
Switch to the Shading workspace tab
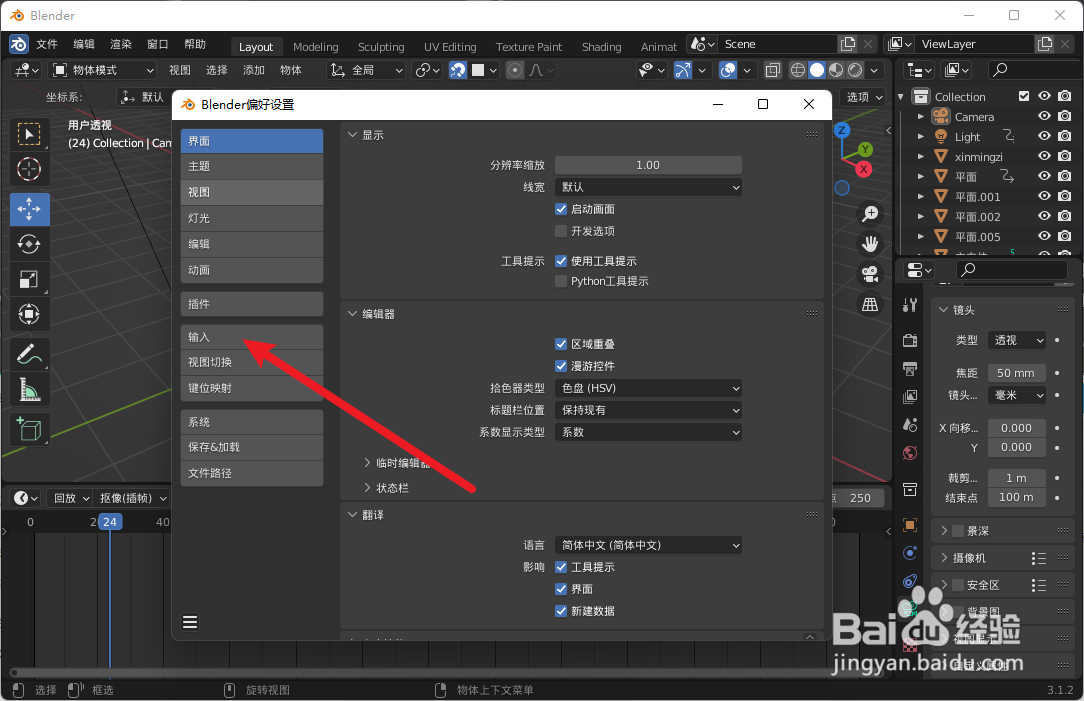pos(601,46)
